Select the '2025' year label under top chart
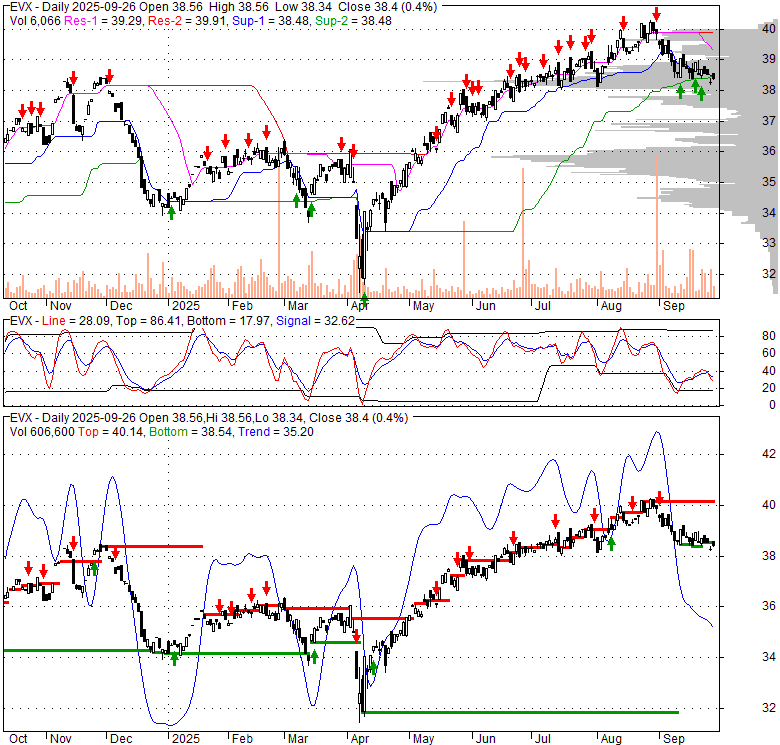 pyautogui.click(x=186, y=306)
